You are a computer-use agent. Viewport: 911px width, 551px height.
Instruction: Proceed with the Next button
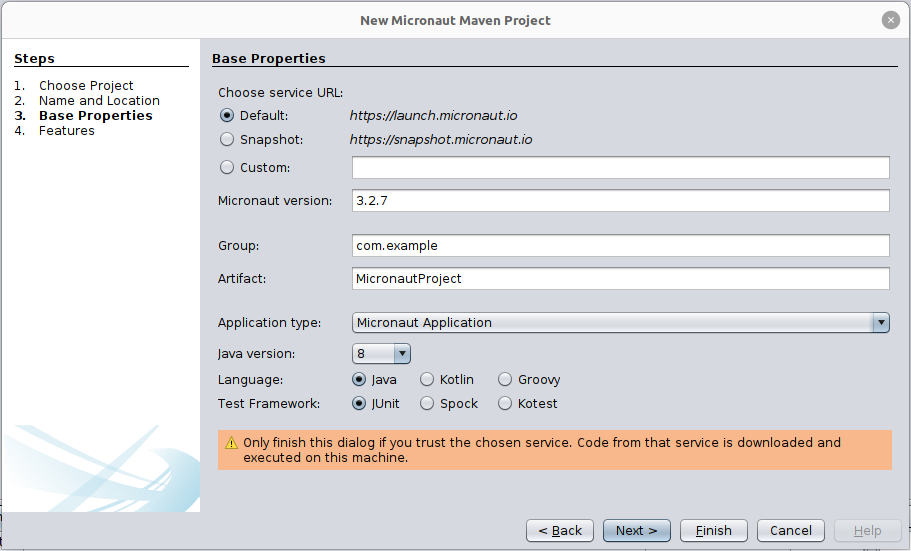[x=637, y=531]
